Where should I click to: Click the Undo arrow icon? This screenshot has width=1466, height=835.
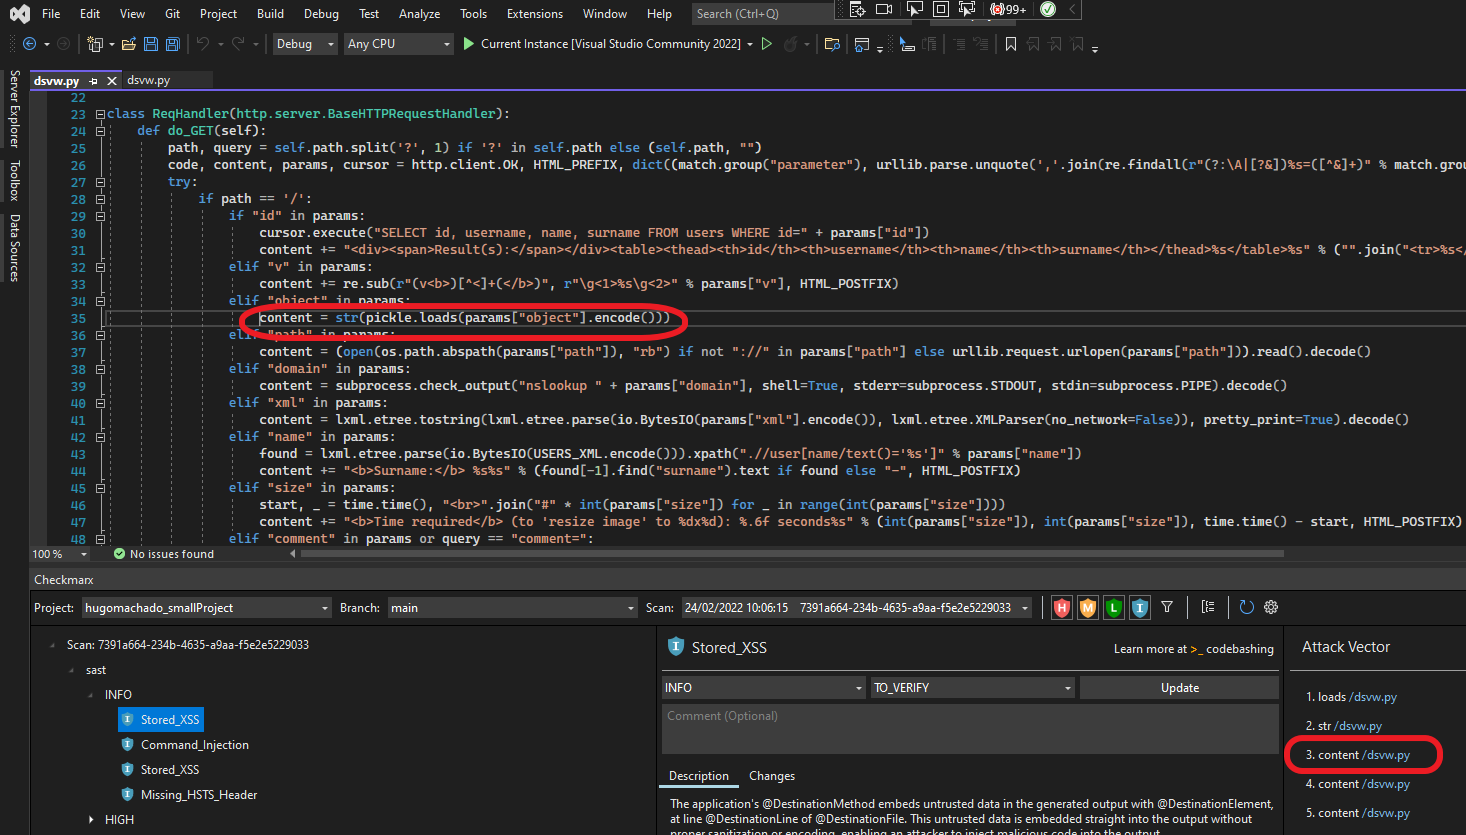click(203, 44)
